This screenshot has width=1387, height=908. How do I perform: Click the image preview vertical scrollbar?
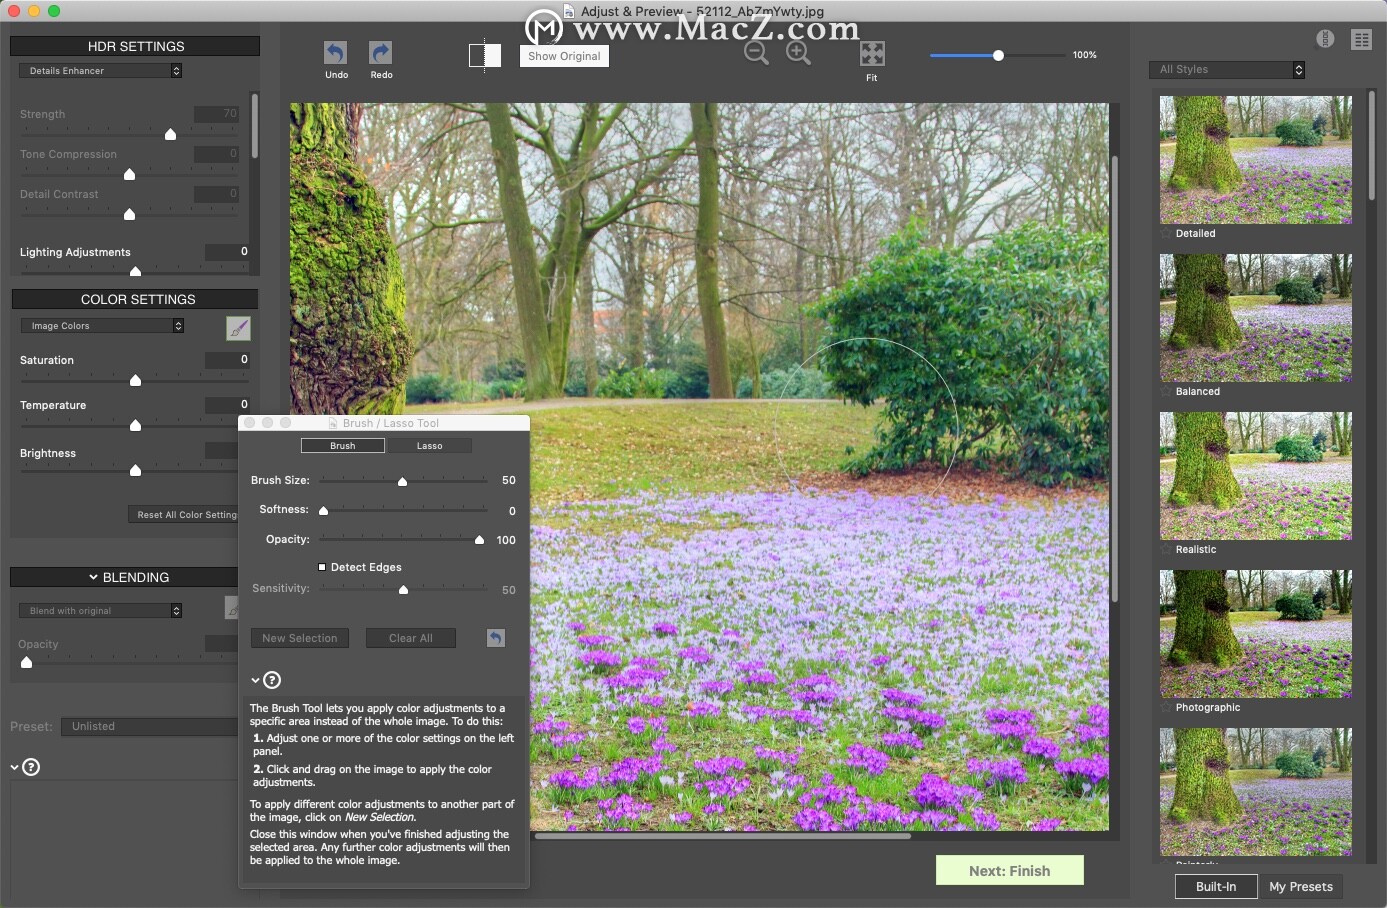pos(1115,378)
